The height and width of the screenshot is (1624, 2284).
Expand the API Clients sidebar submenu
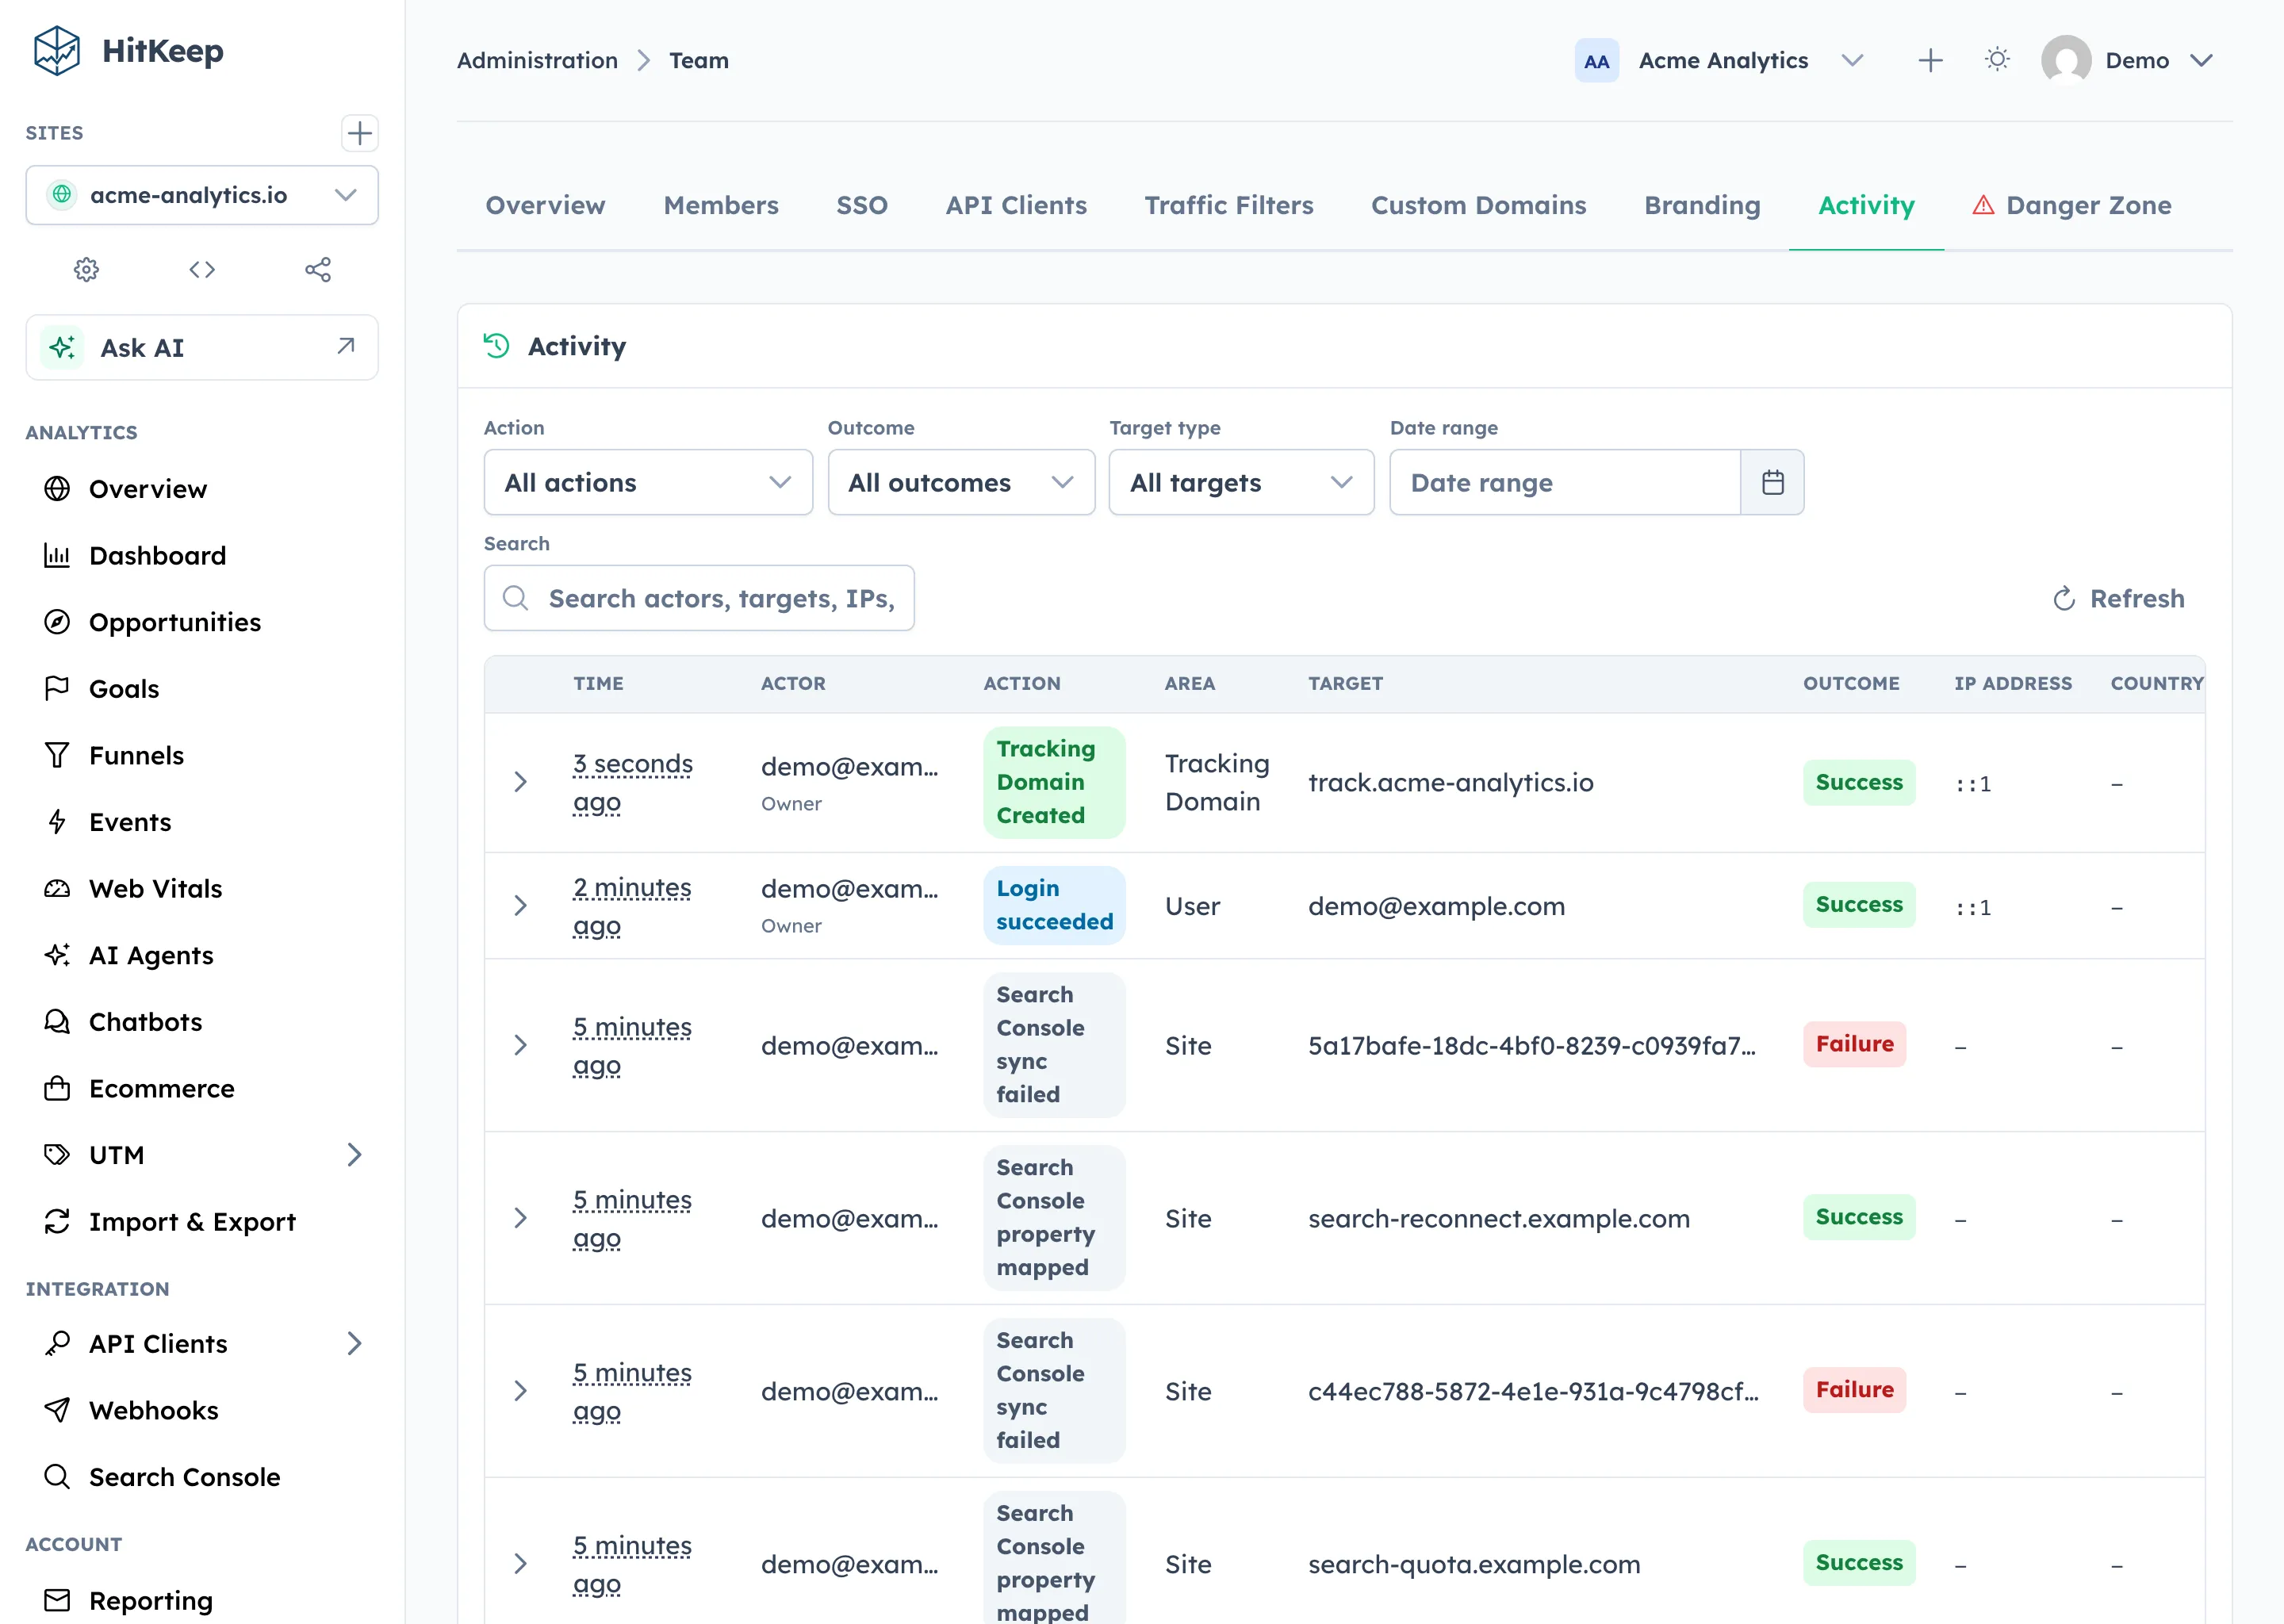tap(354, 1343)
